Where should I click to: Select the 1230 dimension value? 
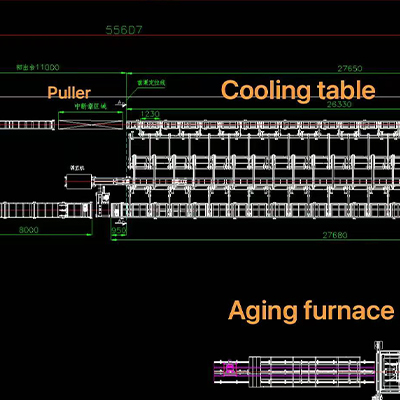[150, 114]
